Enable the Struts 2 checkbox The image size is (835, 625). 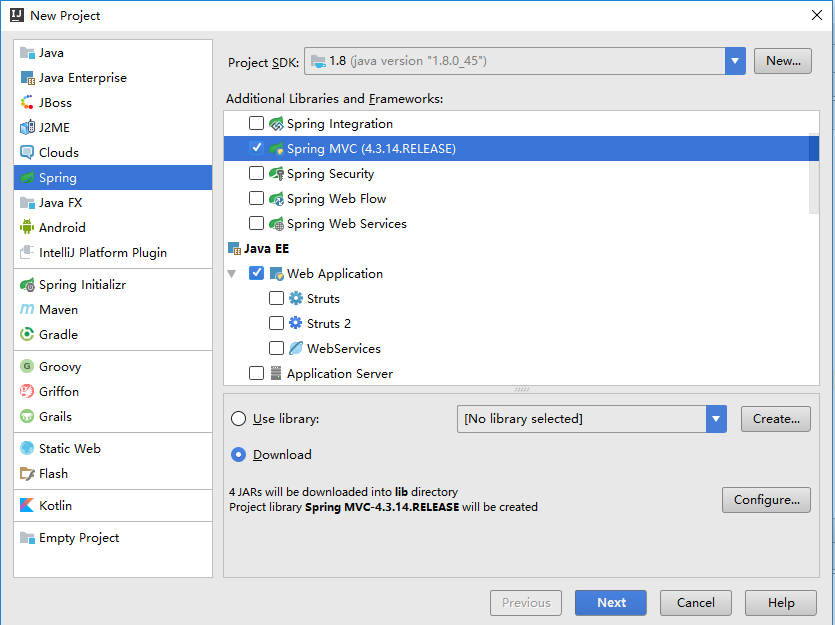tap(276, 323)
